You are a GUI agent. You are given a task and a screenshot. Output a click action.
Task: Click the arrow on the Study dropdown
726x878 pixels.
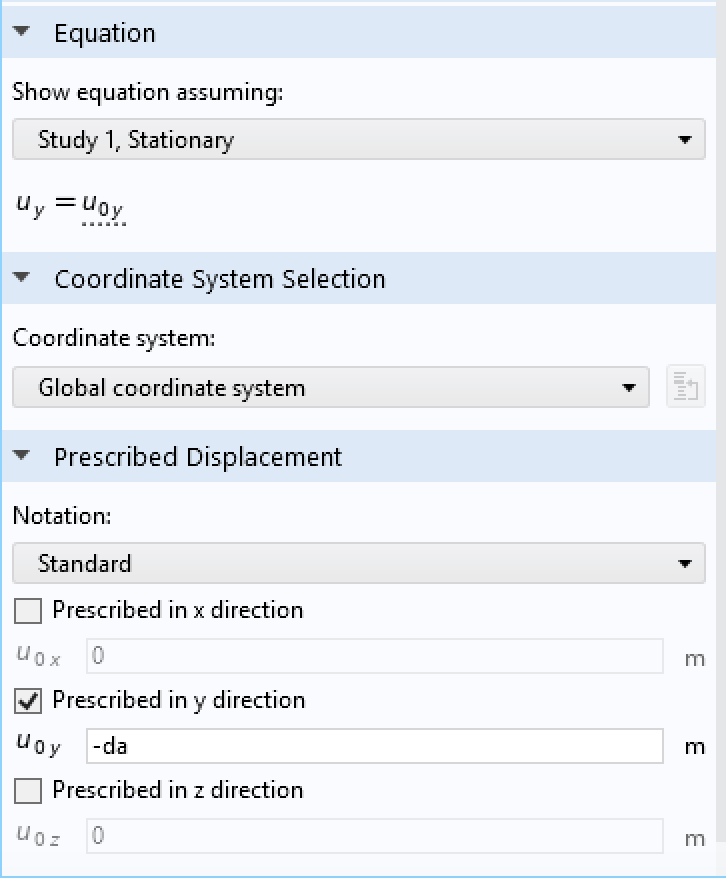(x=684, y=140)
